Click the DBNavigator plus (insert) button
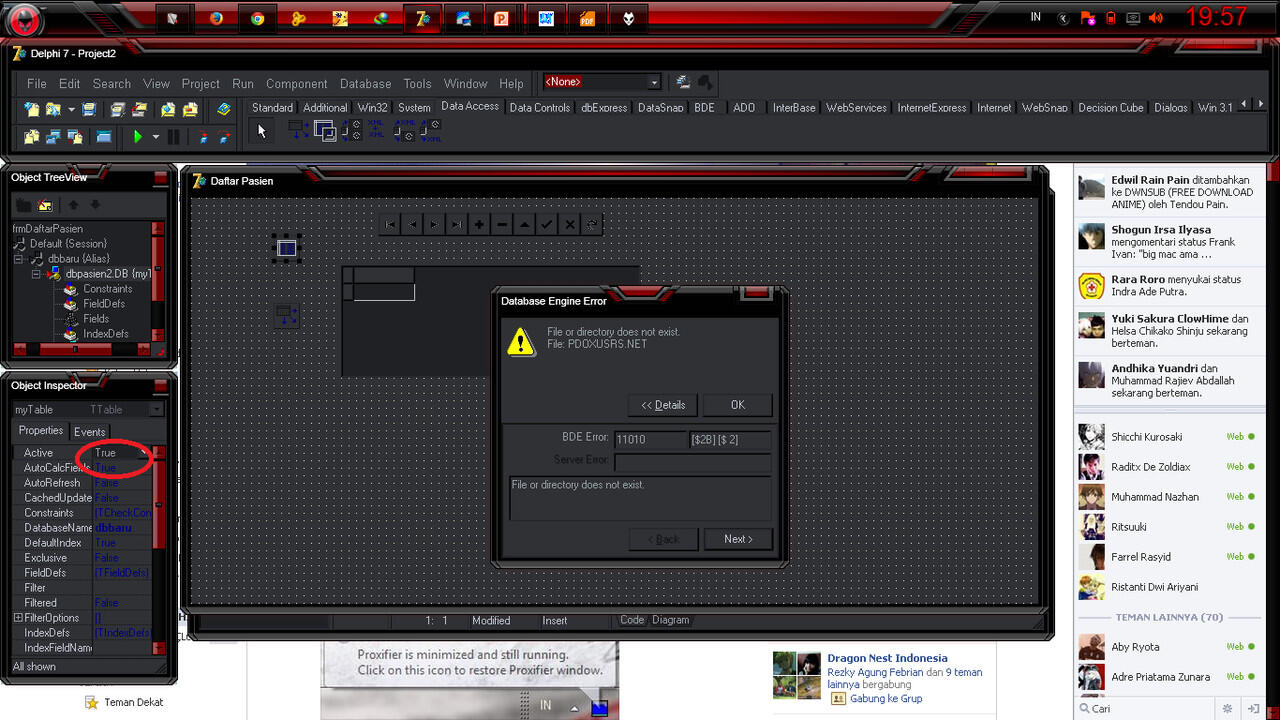 pos(479,225)
